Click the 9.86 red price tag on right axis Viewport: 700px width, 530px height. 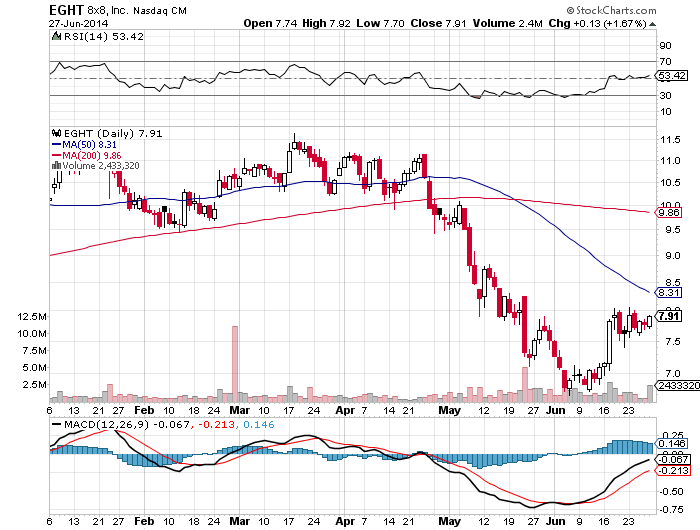click(668, 213)
